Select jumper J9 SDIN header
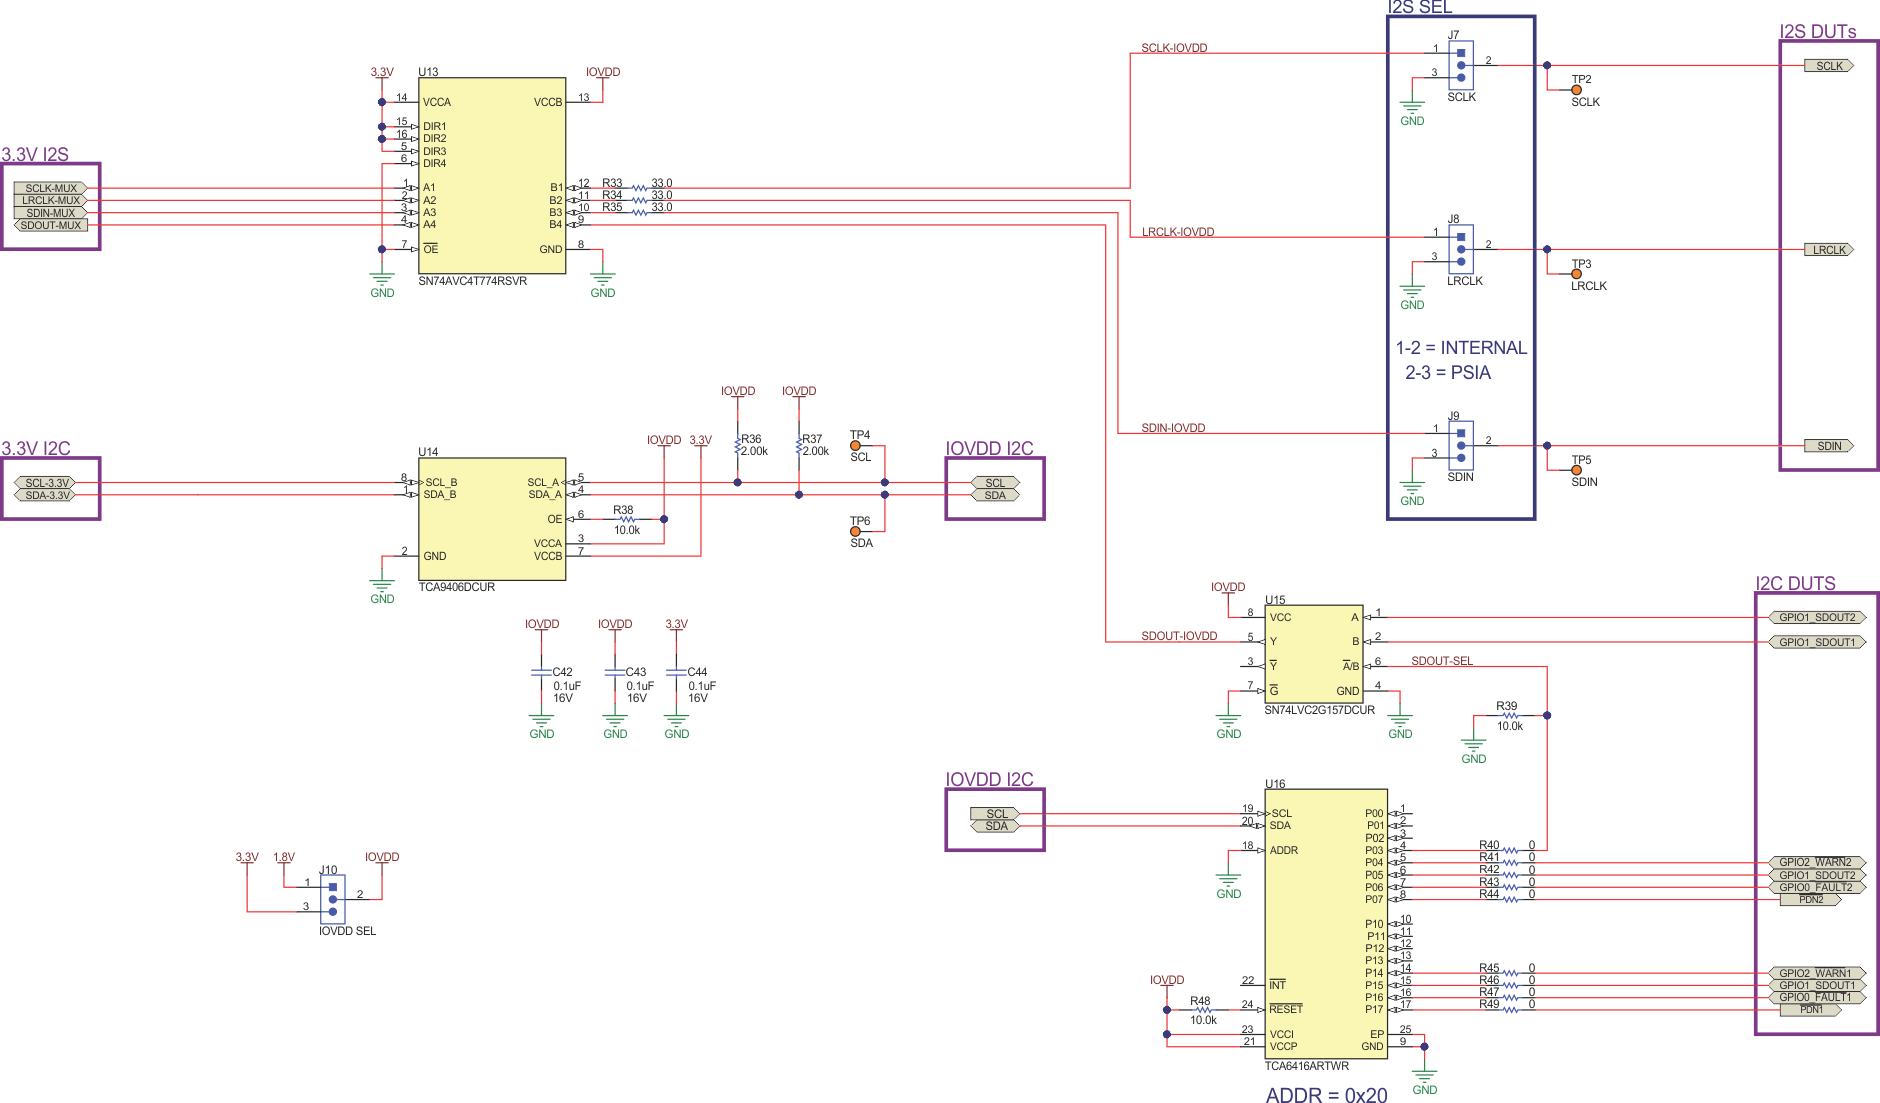The width and height of the screenshot is (1880, 1103). (1460, 445)
